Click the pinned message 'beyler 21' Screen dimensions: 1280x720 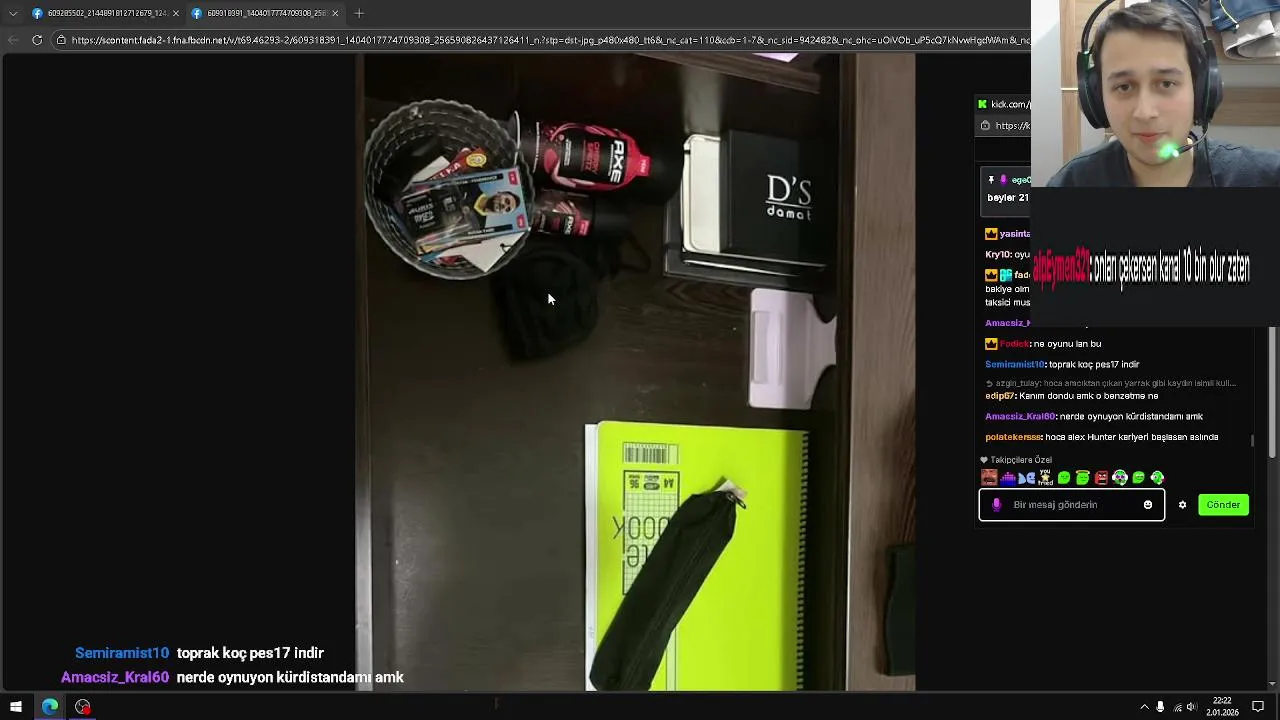[1008, 198]
